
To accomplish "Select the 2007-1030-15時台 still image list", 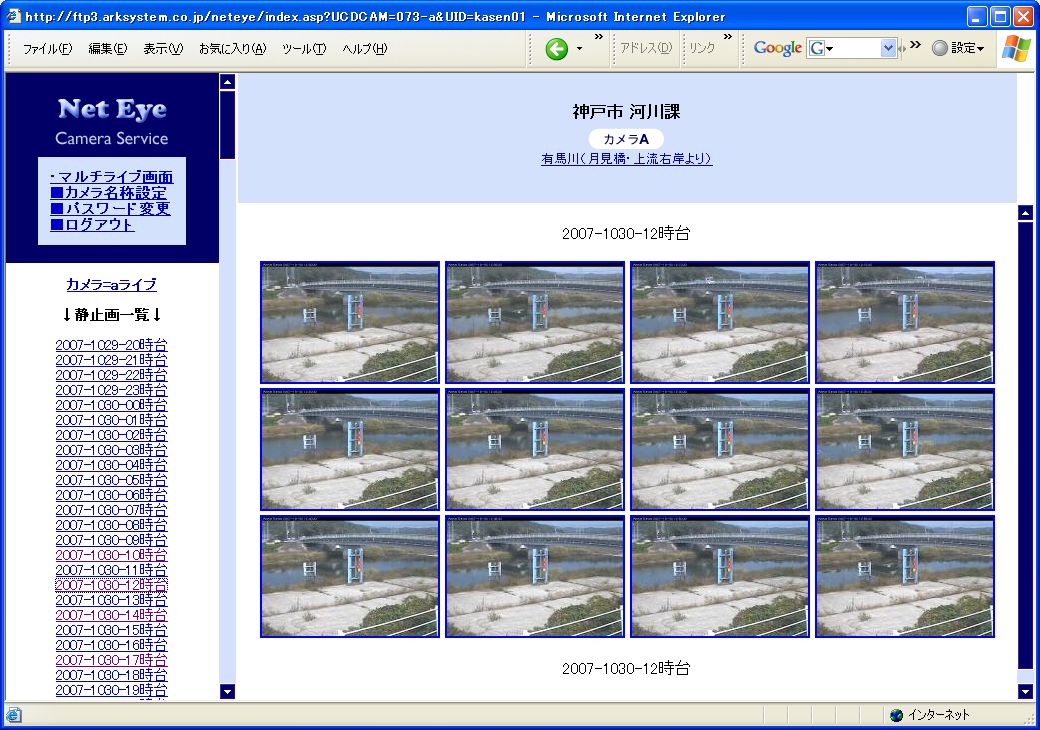I will (x=111, y=630).
